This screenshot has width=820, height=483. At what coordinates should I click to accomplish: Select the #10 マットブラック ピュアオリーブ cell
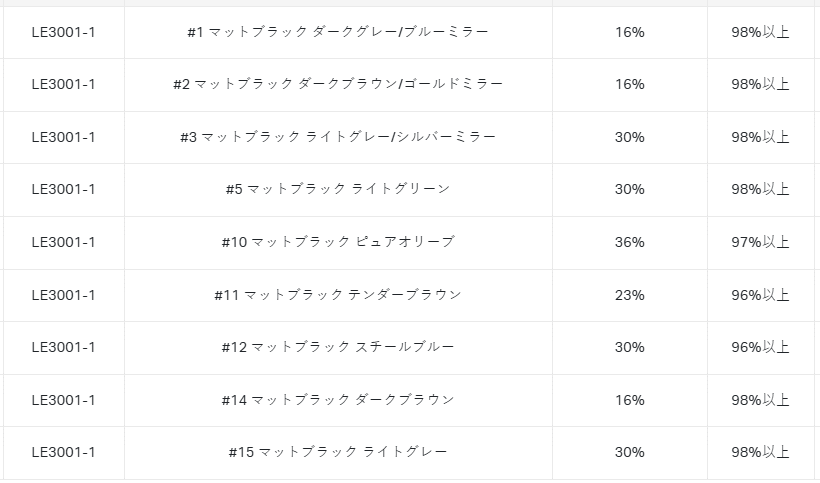[x=338, y=243]
